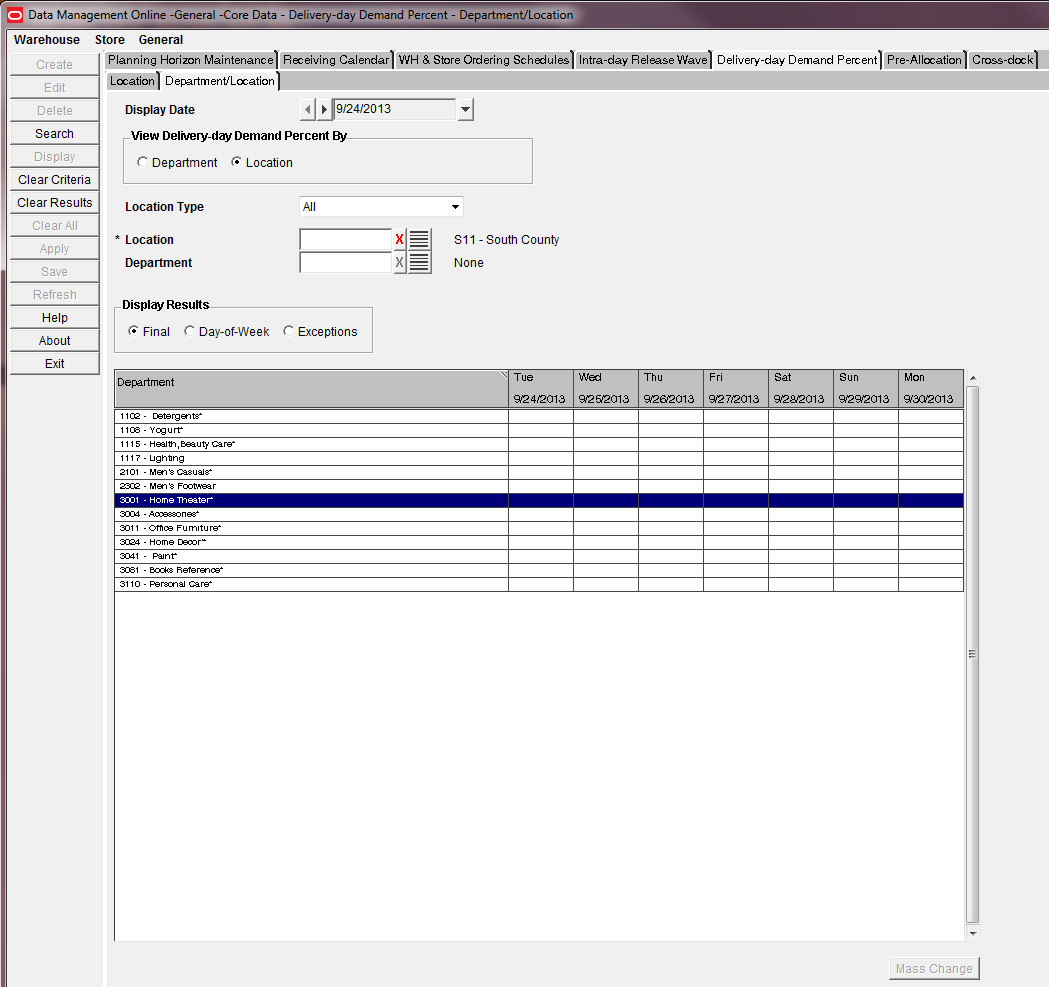Screen dimensions: 1049x987
Task: Click into the Department input field
Action: [x=345, y=262]
